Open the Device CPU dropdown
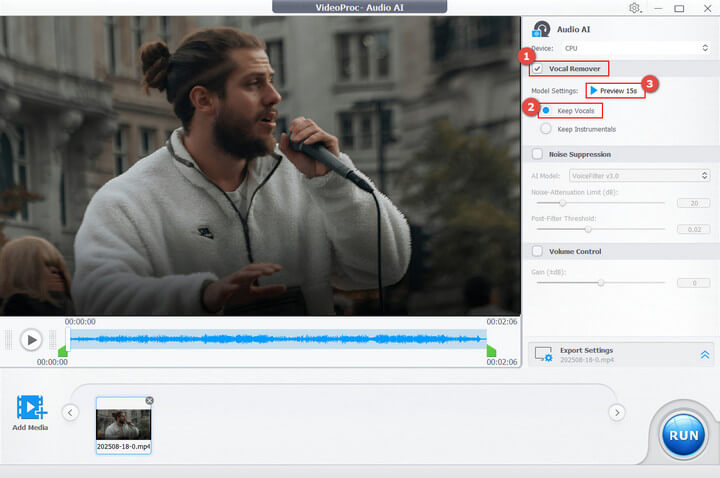Viewport: 720px width, 478px height. 636,48
